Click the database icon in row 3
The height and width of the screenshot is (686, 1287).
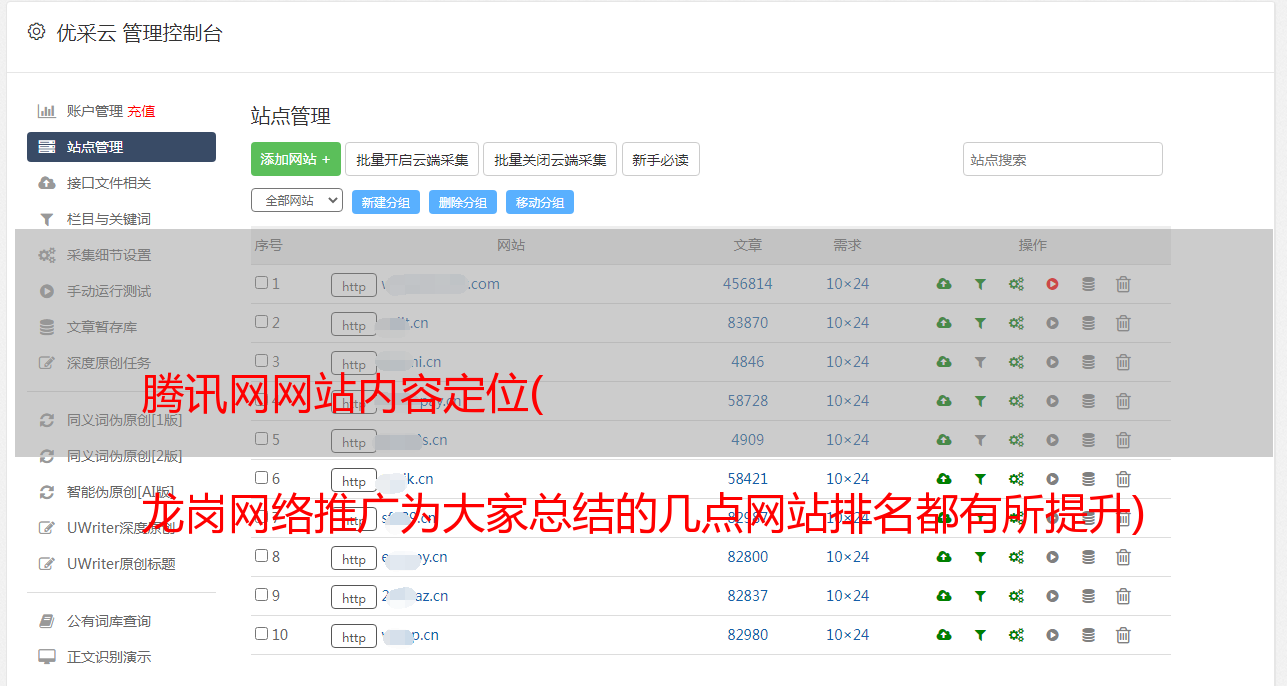(x=1088, y=362)
